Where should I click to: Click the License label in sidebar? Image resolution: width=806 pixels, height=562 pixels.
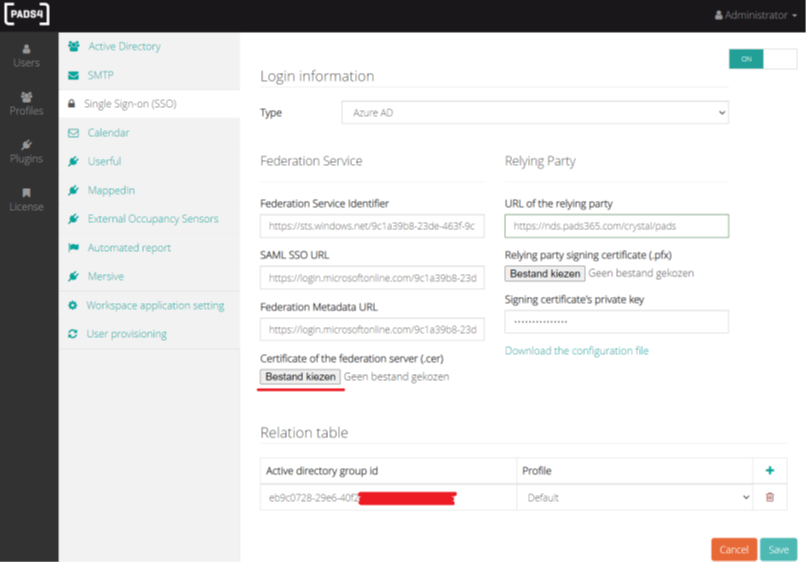(26, 207)
